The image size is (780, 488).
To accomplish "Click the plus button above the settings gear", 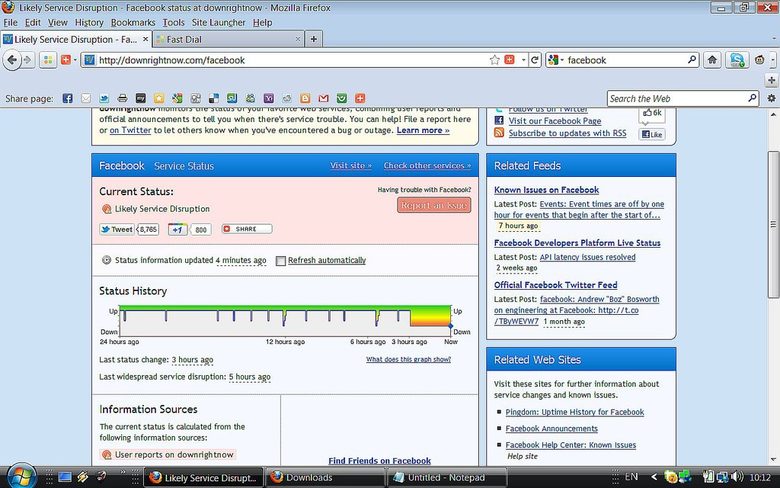I will point(772,80).
